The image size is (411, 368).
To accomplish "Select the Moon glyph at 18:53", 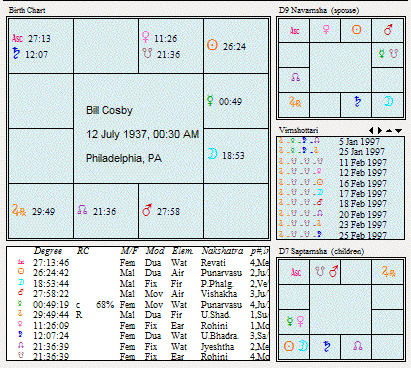I will click(x=212, y=154).
